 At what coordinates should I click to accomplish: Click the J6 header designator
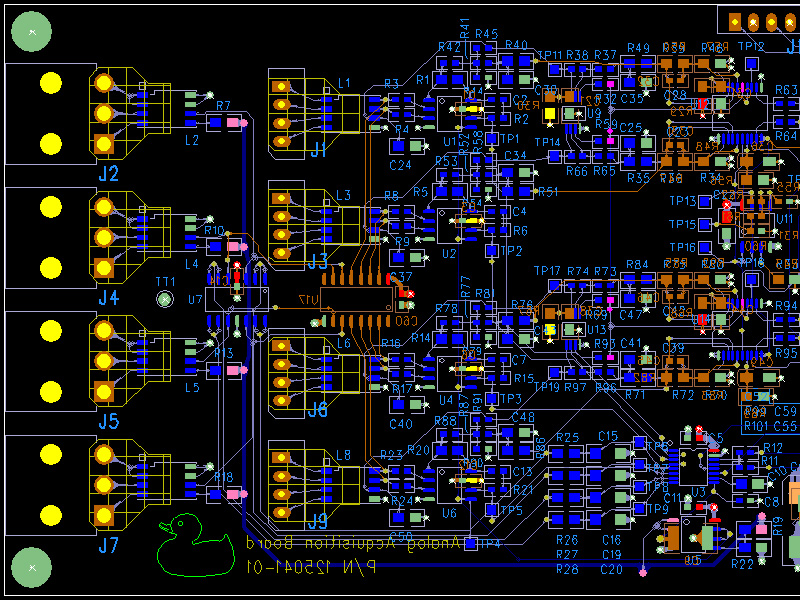tap(317, 409)
